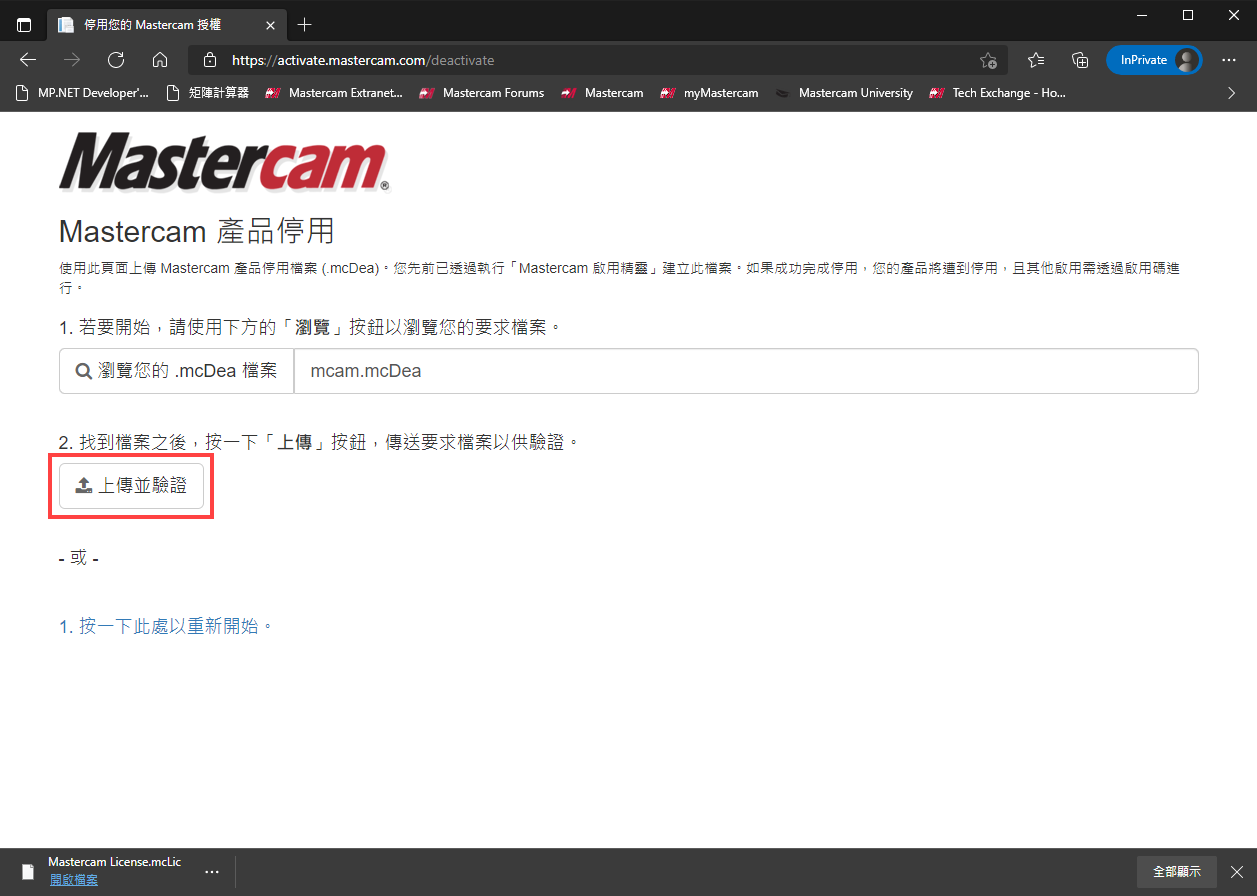The width and height of the screenshot is (1257, 896).
Task: Click the Mastercam logo
Action: pyautogui.click(x=223, y=162)
